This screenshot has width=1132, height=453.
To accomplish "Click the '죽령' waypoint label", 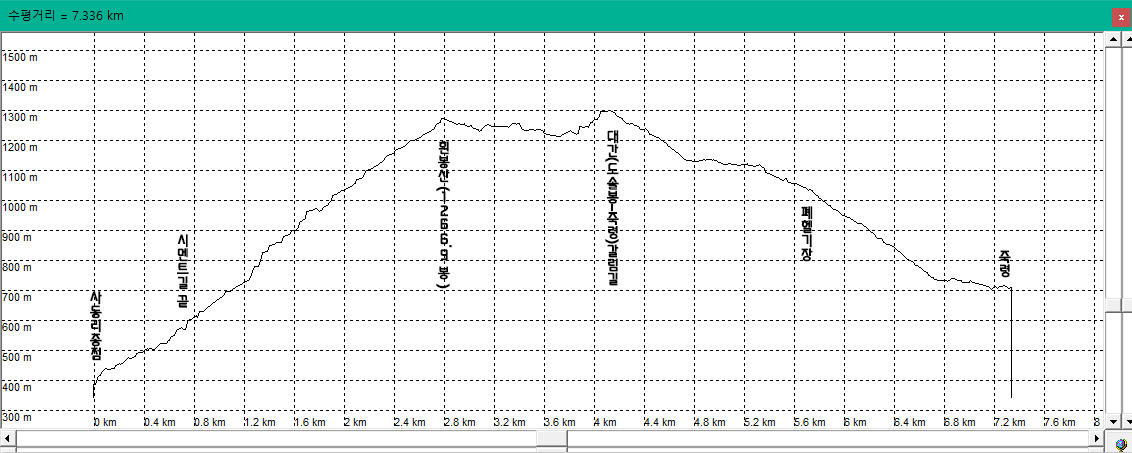I will coord(1006,265).
